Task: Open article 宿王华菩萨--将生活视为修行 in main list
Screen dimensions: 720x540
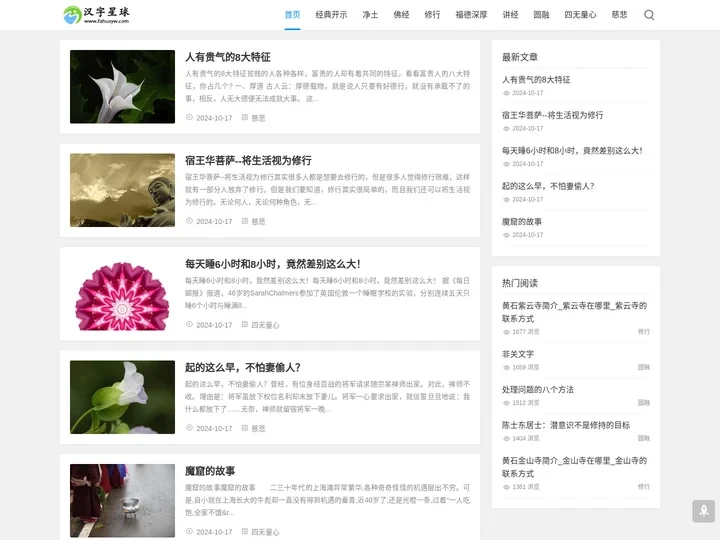Action: [x=248, y=160]
